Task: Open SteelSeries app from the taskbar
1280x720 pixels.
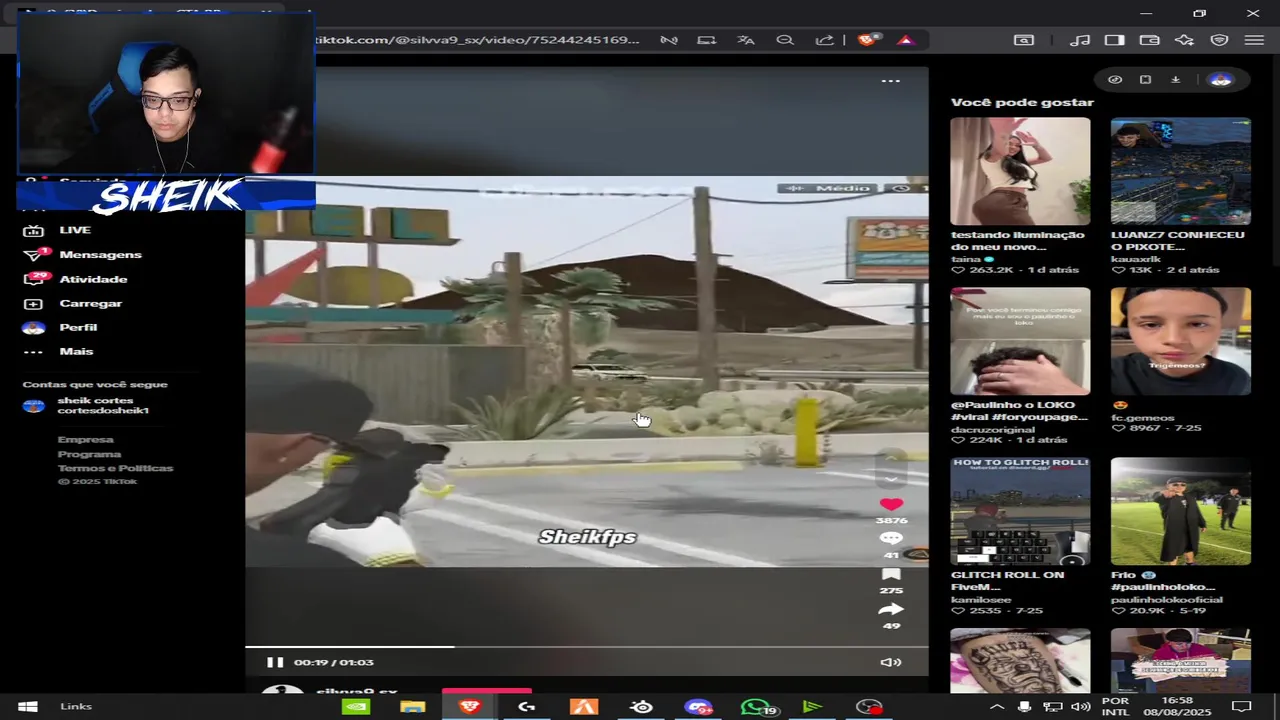Action: point(642,707)
